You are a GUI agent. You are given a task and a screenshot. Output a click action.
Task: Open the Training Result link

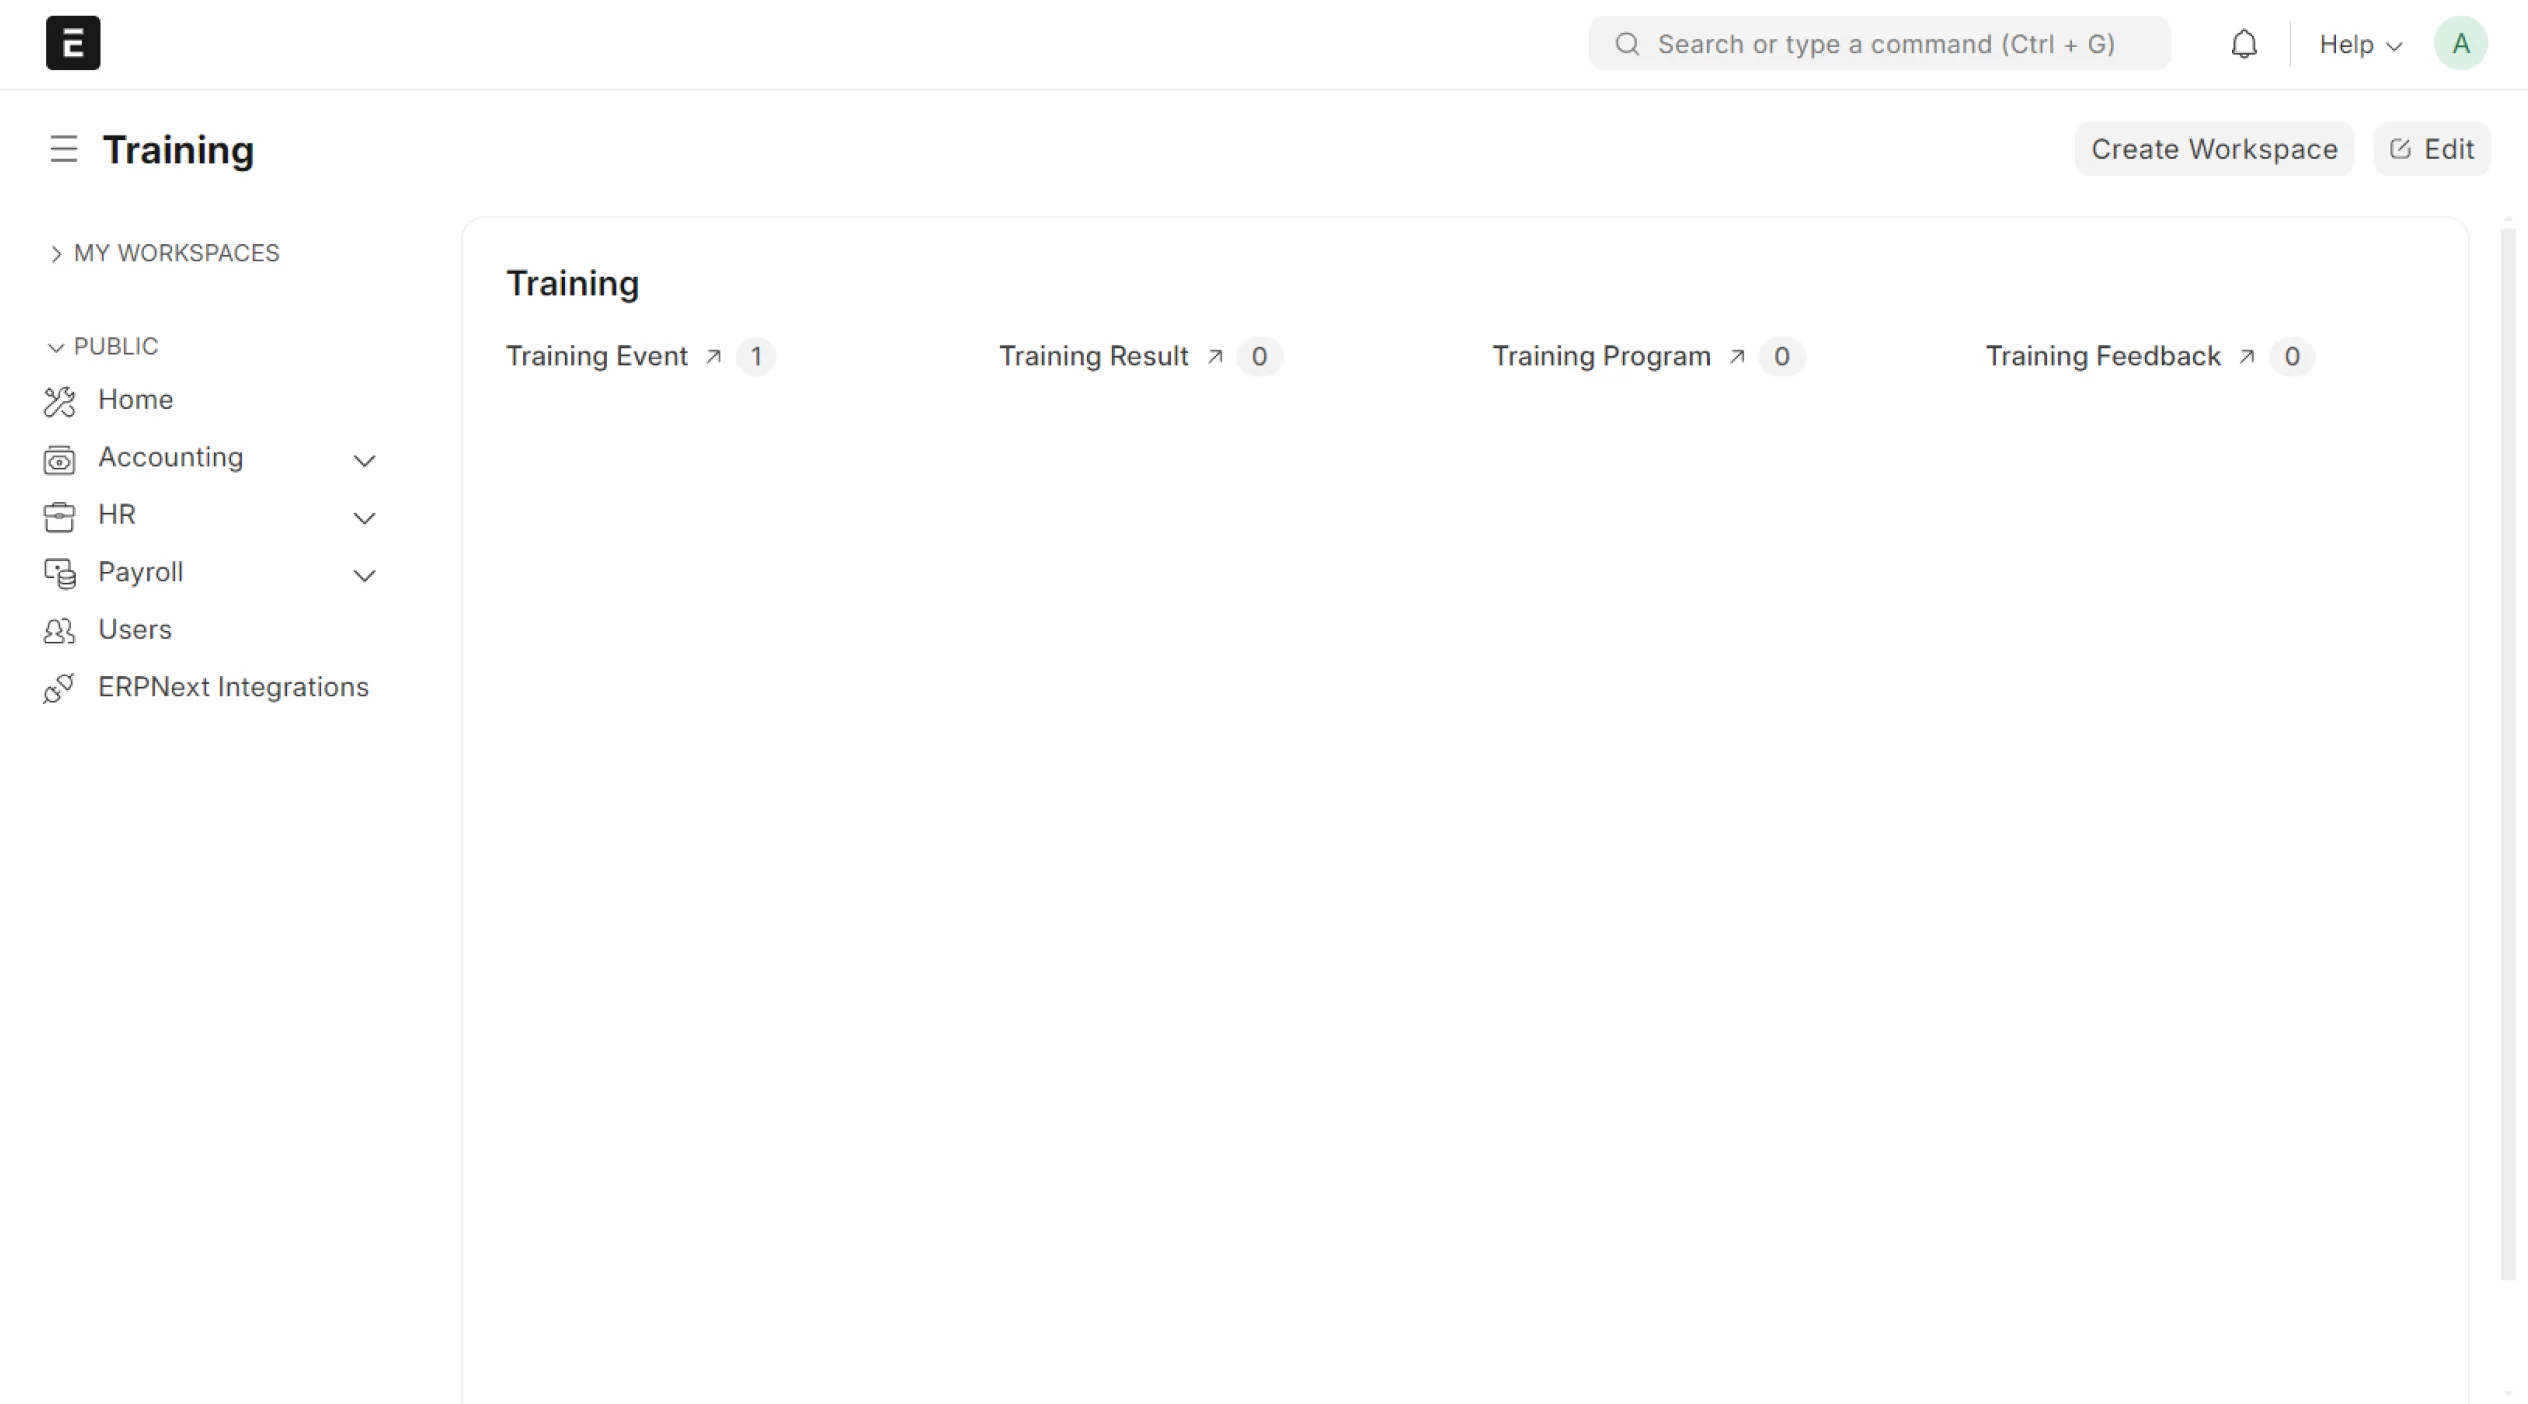click(x=1093, y=356)
